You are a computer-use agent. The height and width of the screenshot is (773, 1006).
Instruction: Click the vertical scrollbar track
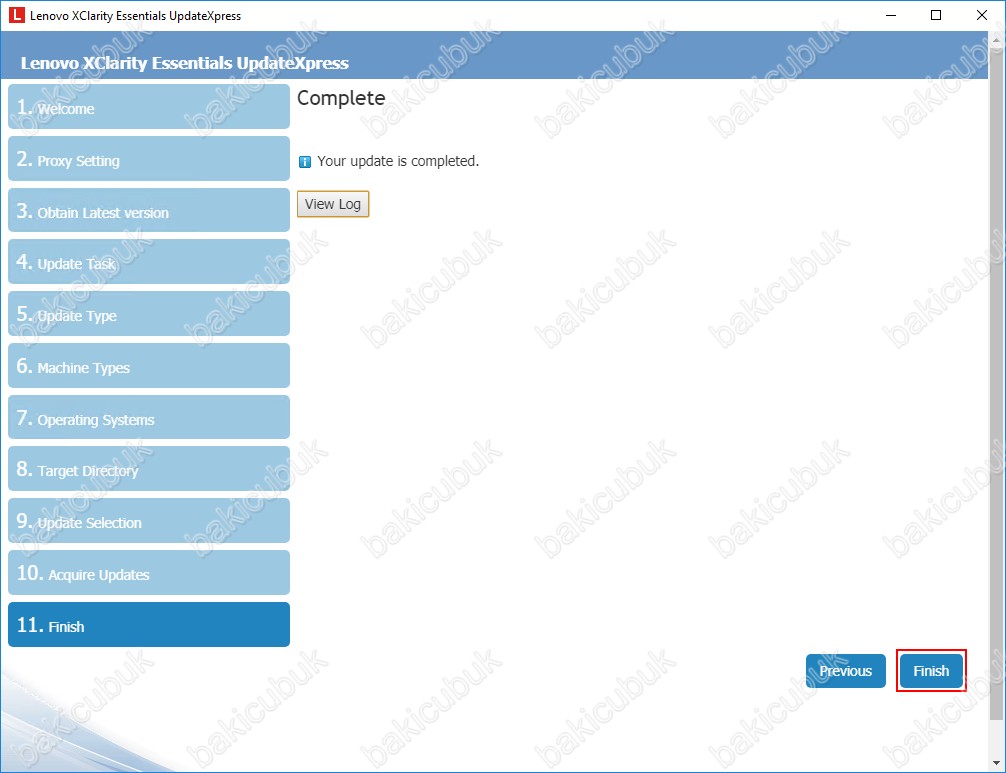click(x=996, y=401)
